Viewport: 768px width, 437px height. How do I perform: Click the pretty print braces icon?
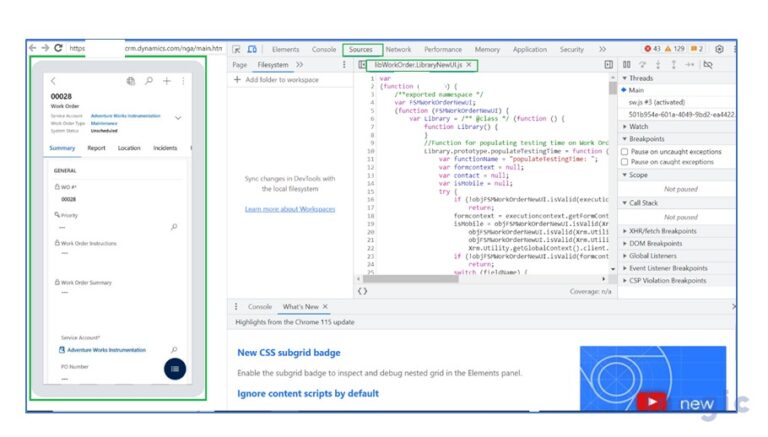coord(362,291)
